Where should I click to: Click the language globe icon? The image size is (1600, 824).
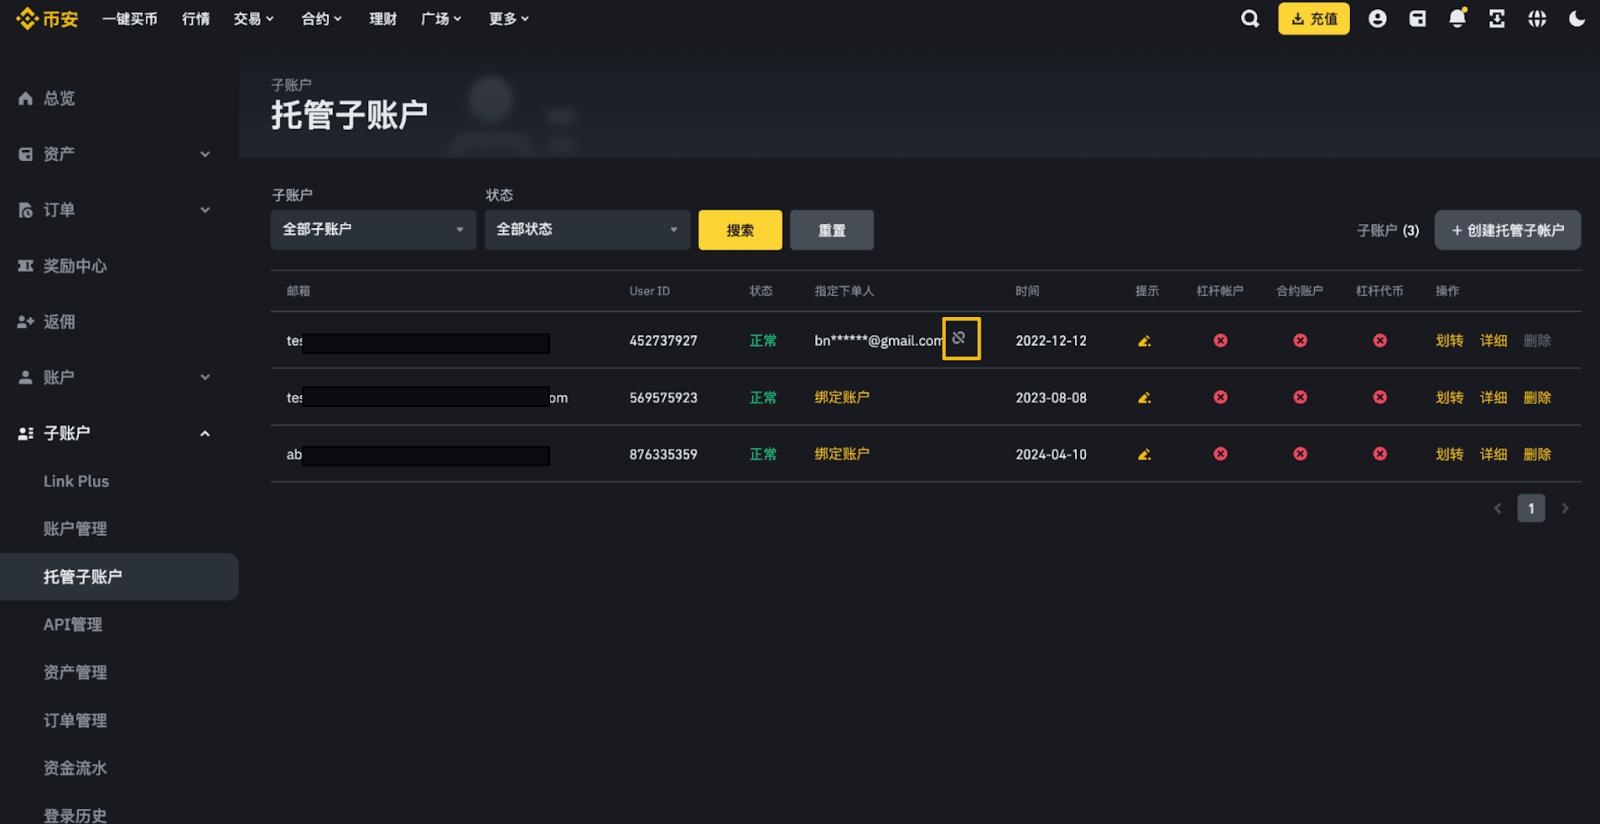click(1537, 19)
